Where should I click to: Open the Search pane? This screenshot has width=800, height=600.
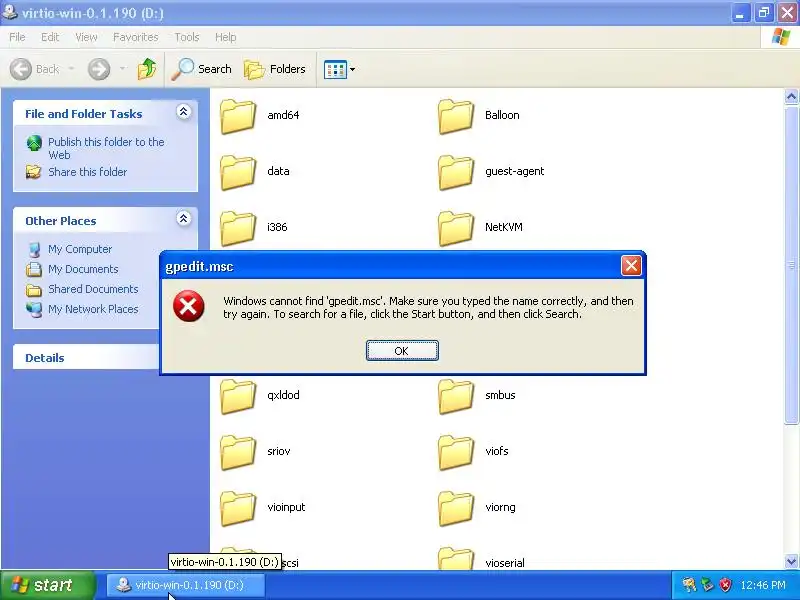click(201, 69)
